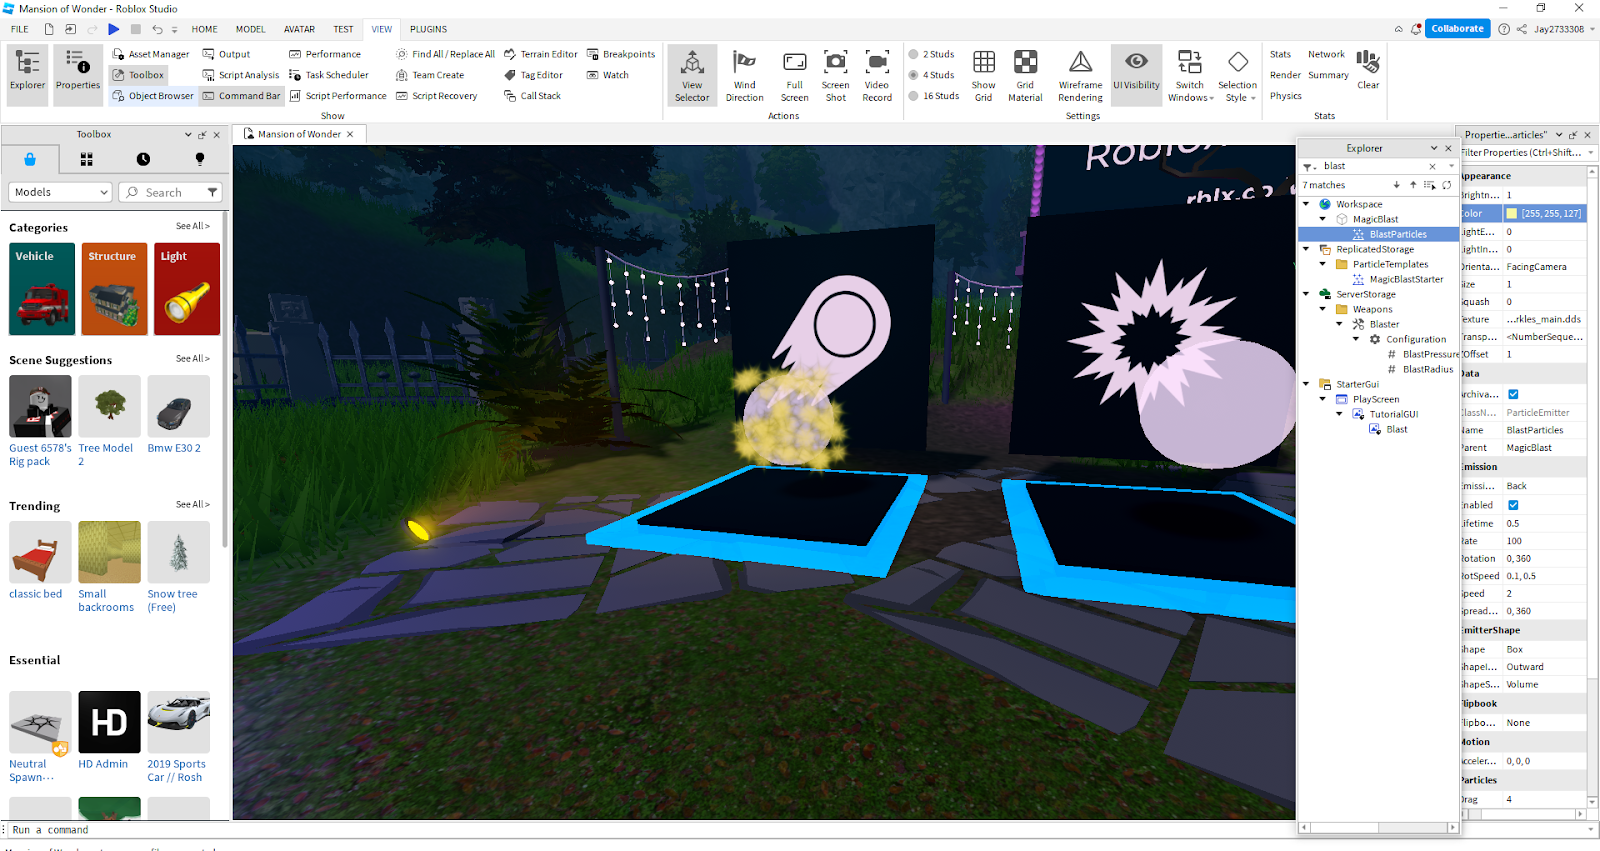This screenshot has width=1600, height=851.
Task: Switch to the MODEL ribbon tab
Action: [250, 29]
